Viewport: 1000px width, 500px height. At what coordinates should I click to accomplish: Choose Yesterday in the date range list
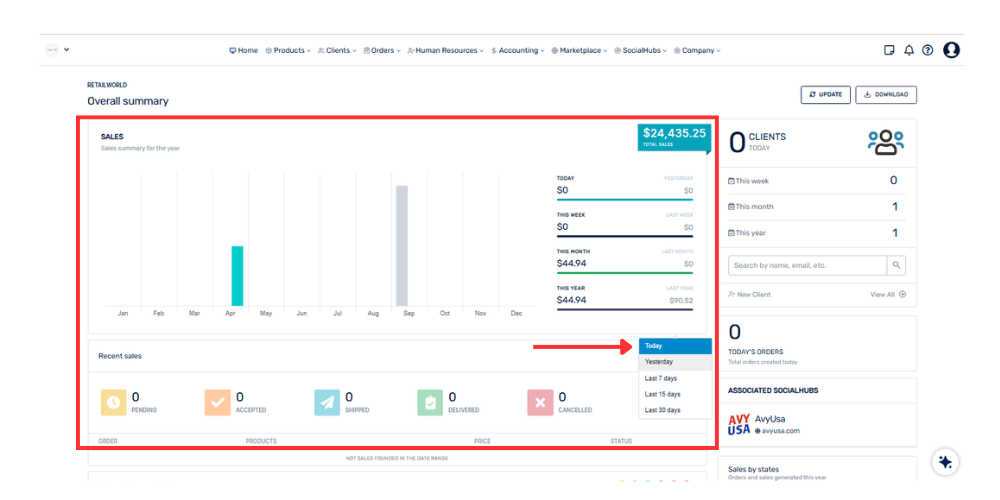click(x=659, y=362)
